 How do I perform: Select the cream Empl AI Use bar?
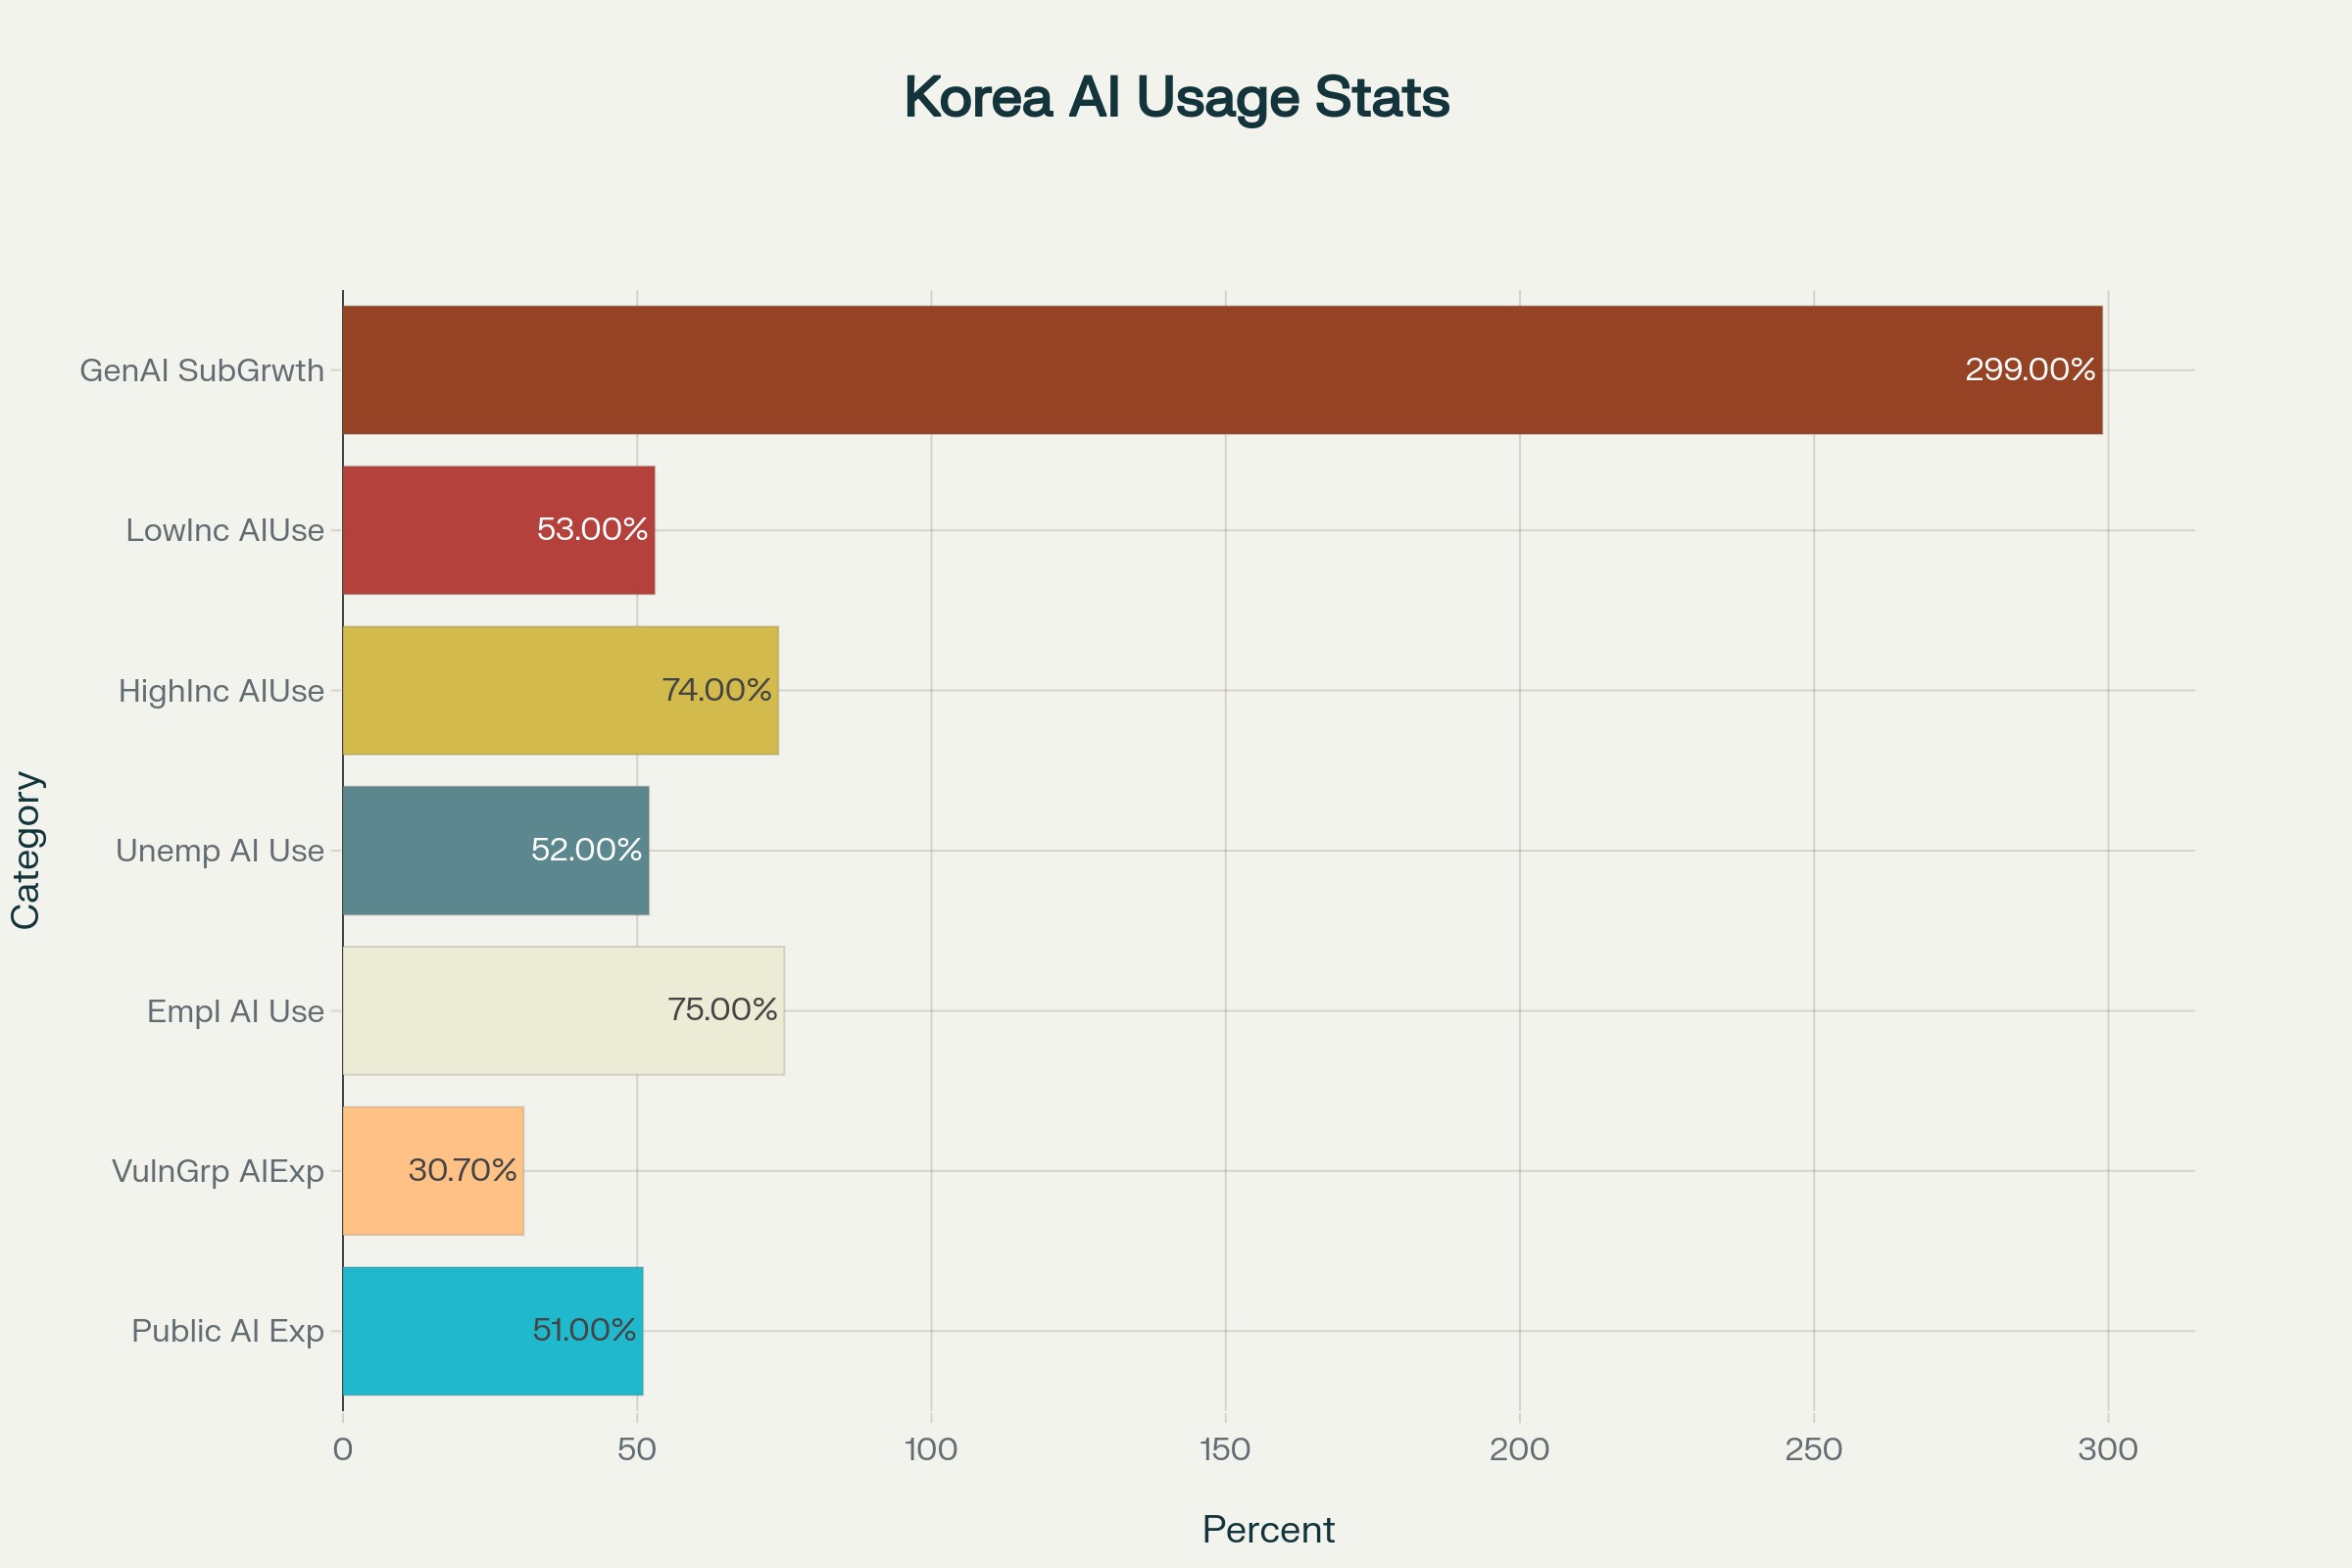564,1010
